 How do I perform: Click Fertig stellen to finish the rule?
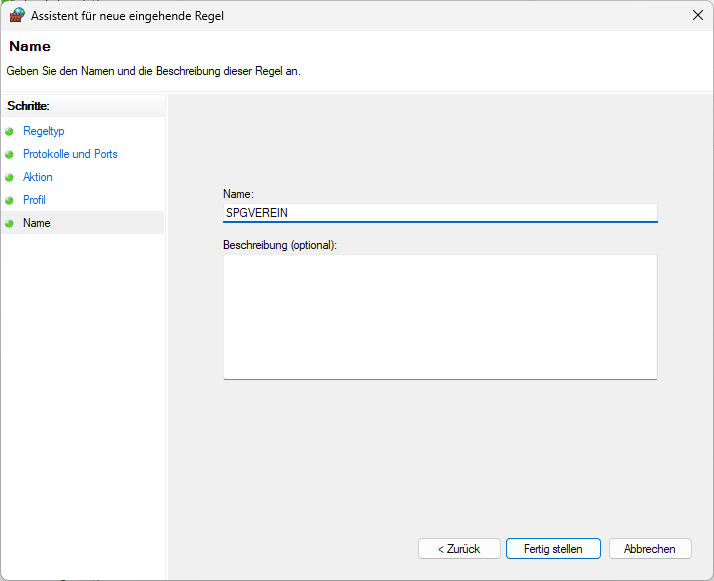coord(553,549)
